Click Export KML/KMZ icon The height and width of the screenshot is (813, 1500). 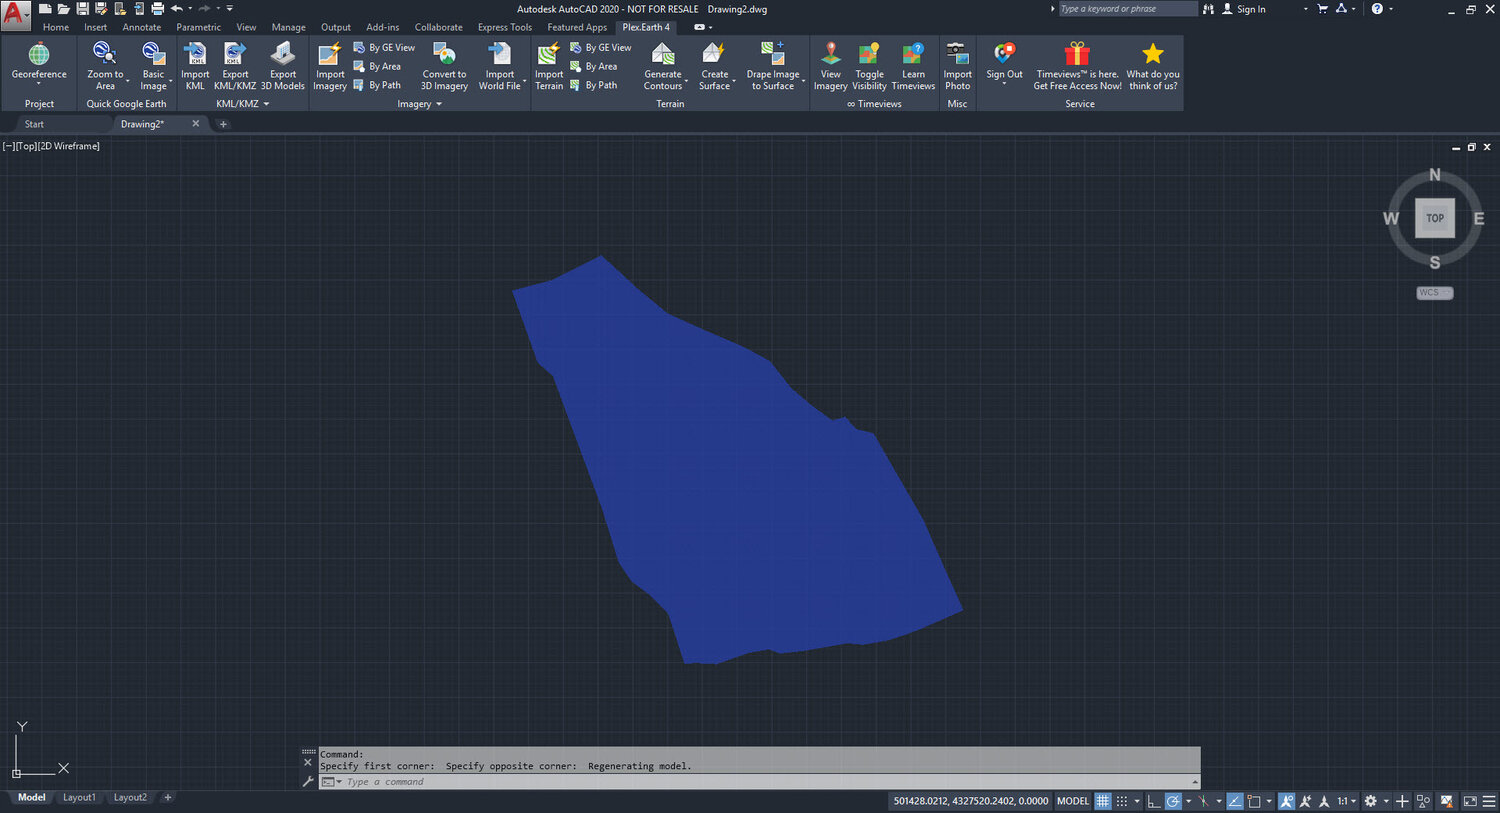[x=235, y=54]
